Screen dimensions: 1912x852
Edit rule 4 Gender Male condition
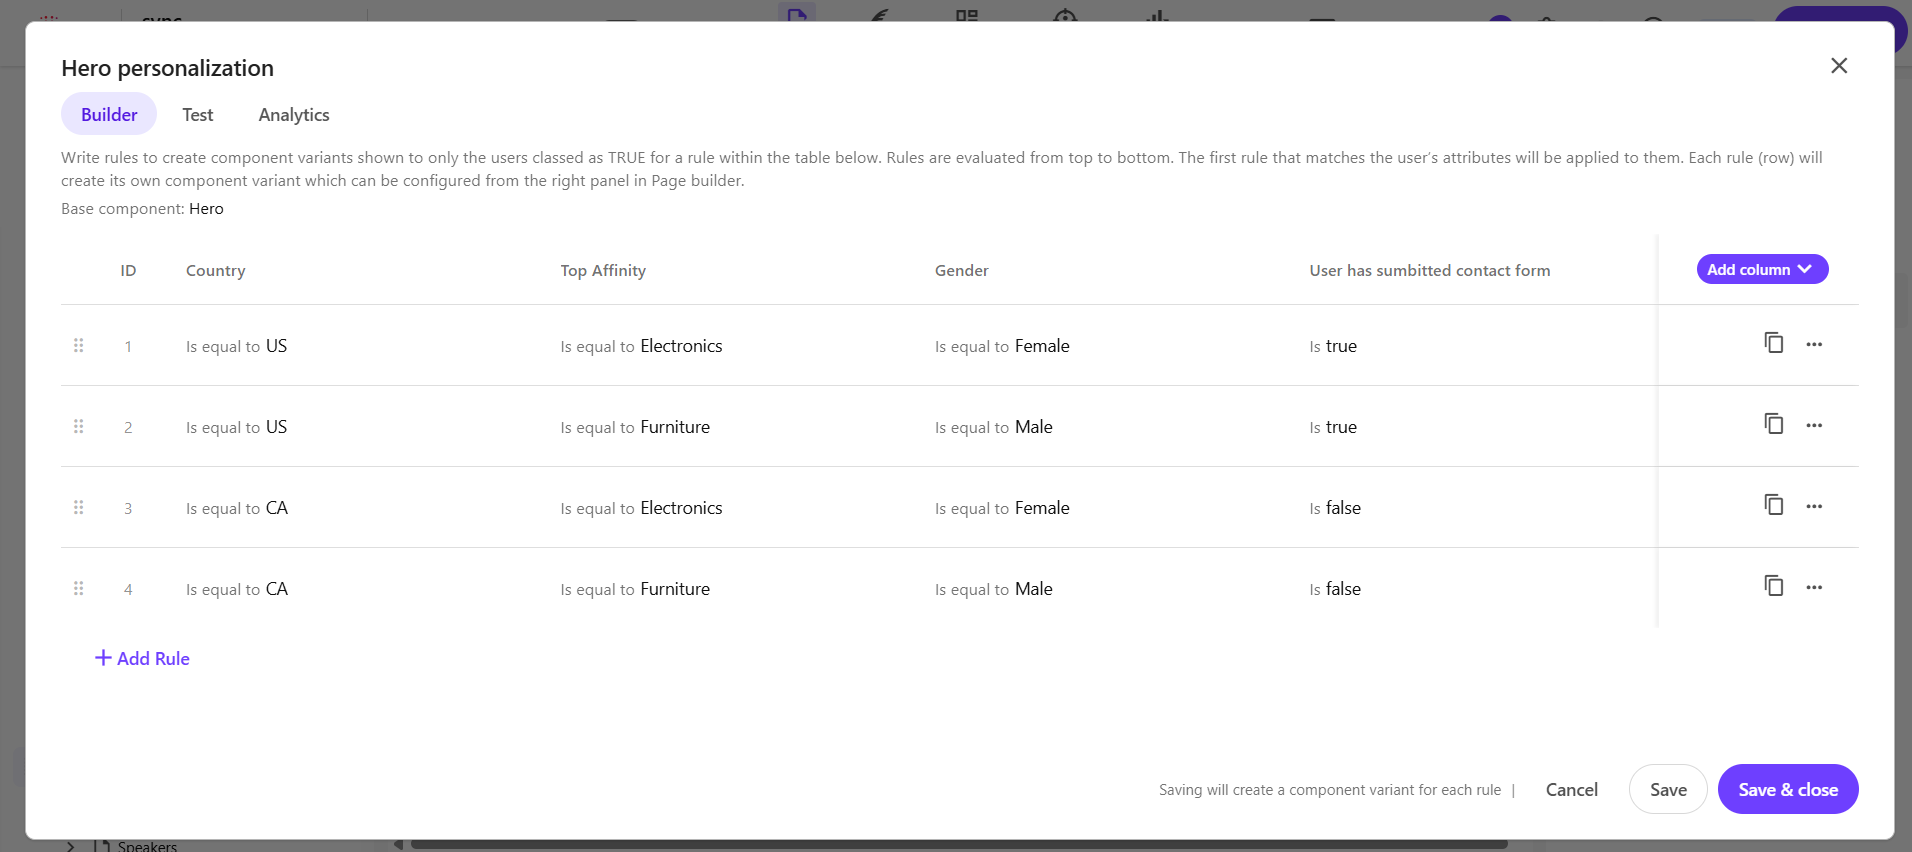point(993,589)
